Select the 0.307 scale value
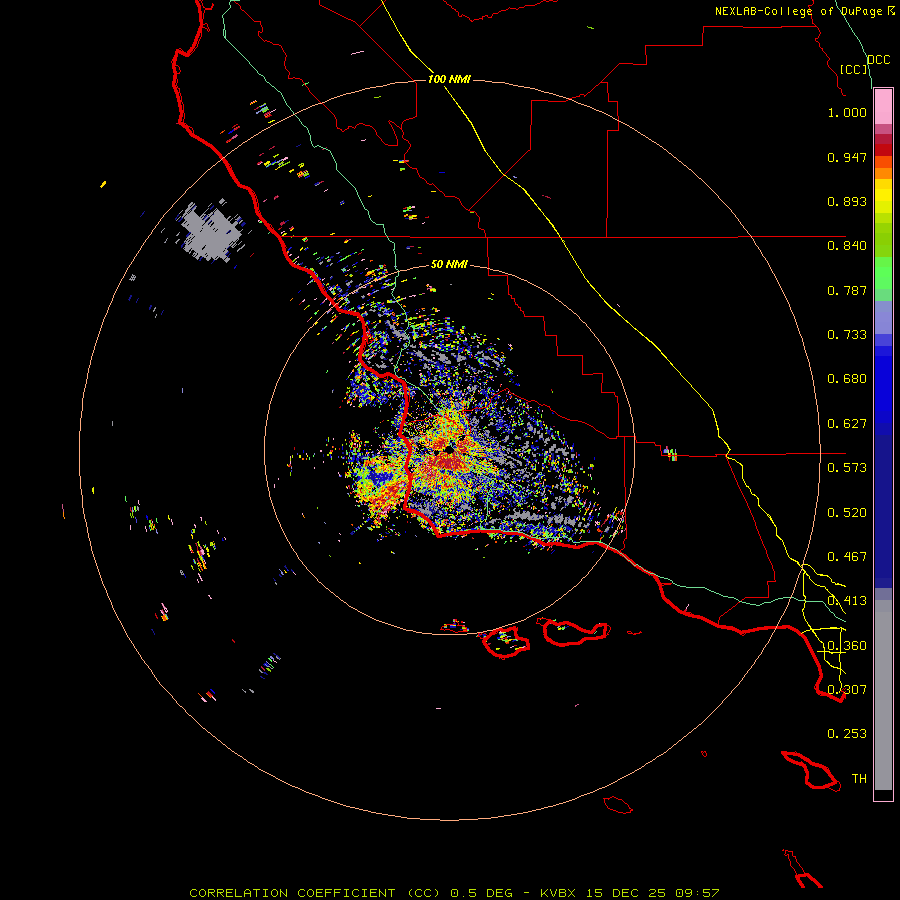Viewport: 900px width, 900px height. click(847, 690)
